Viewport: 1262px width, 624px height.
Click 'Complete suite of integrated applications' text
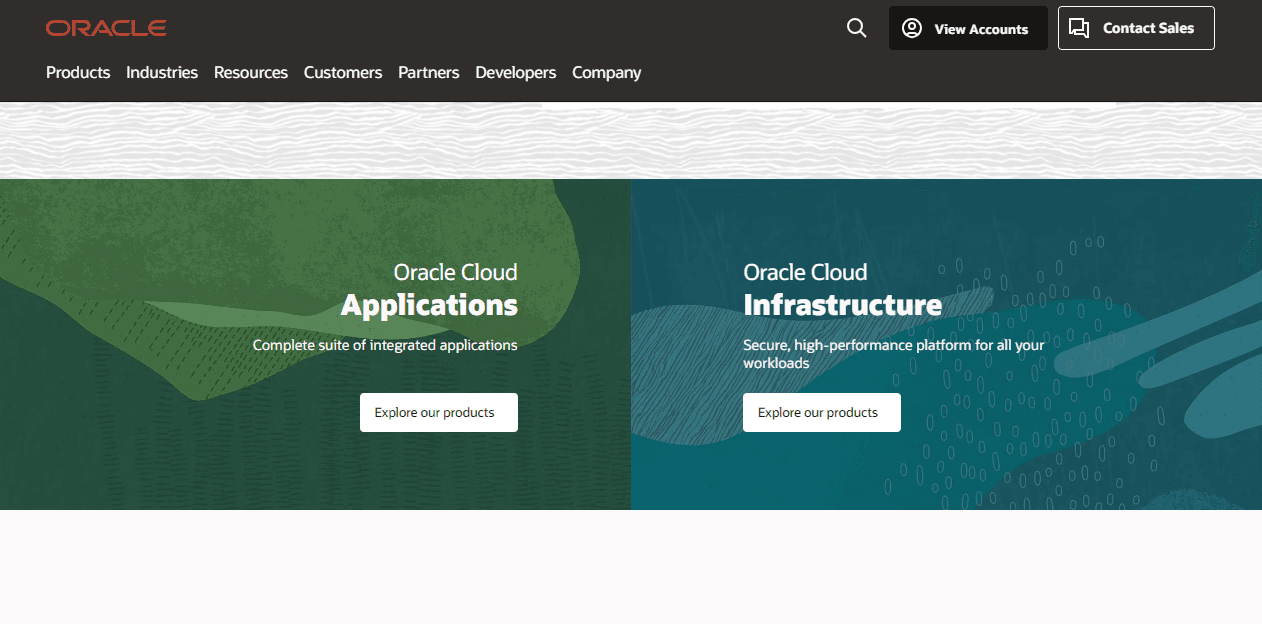tap(385, 345)
